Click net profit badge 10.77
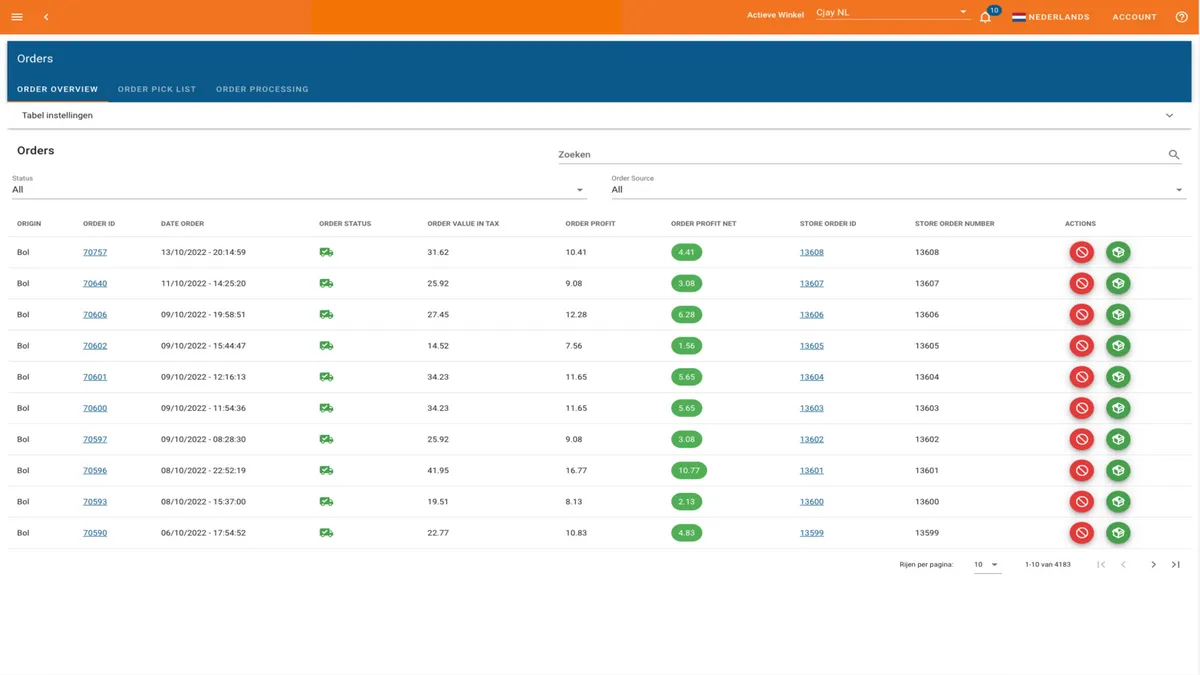This screenshot has height=675, width=1200. [x=689, y=470]
